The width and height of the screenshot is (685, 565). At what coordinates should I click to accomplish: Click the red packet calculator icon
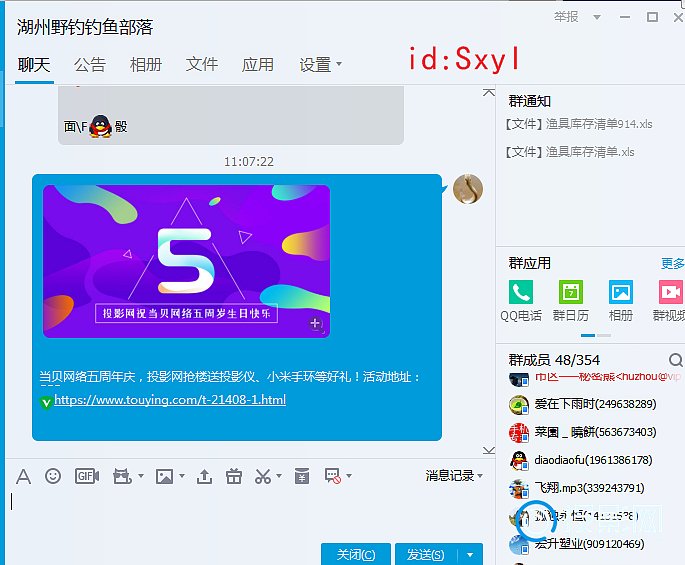302,476
